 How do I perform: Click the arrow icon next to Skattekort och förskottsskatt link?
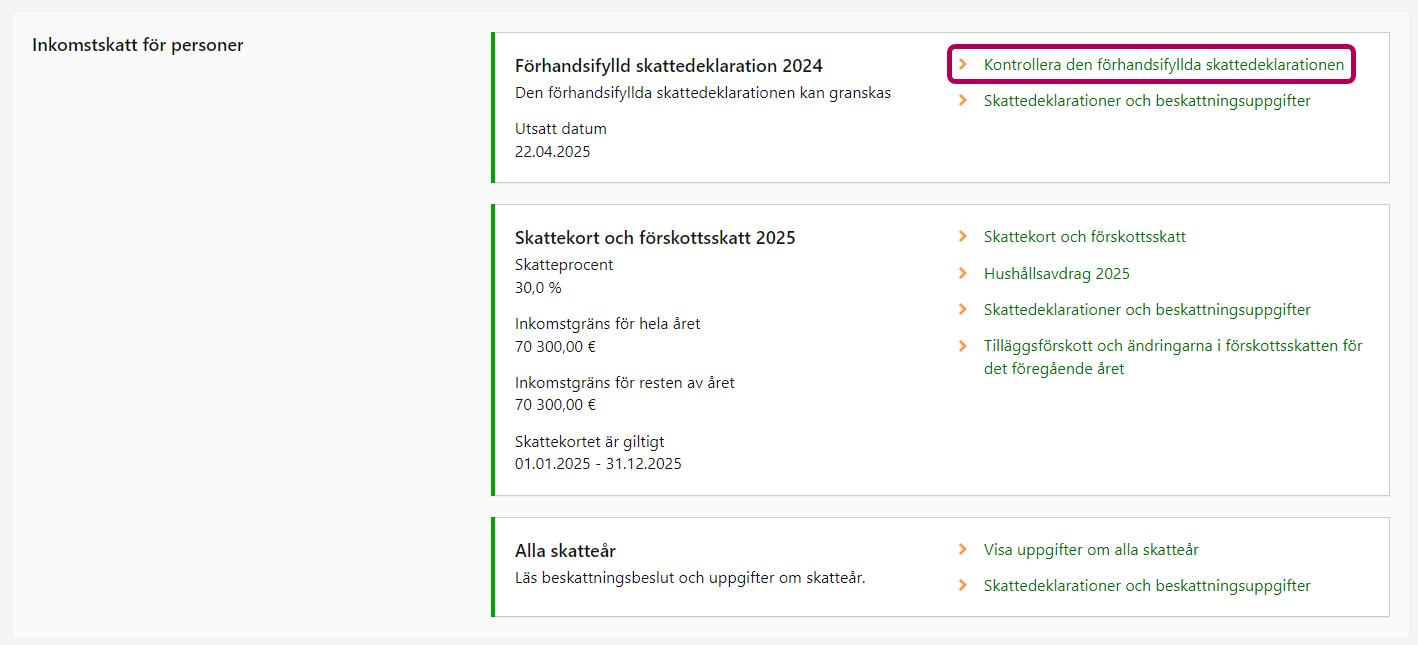[963, 237]
